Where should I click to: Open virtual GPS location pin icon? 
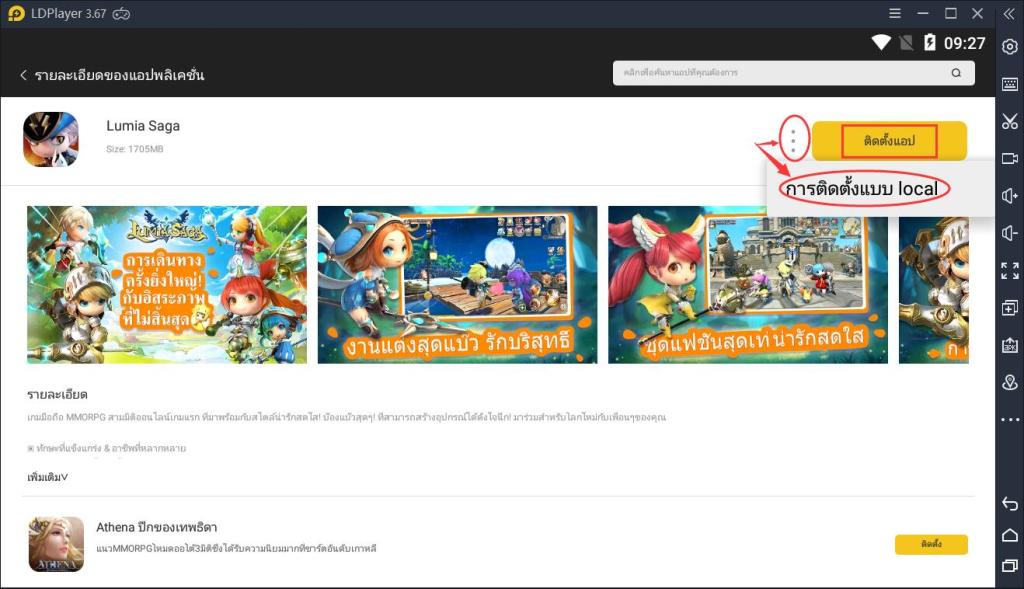point(1010,382)
